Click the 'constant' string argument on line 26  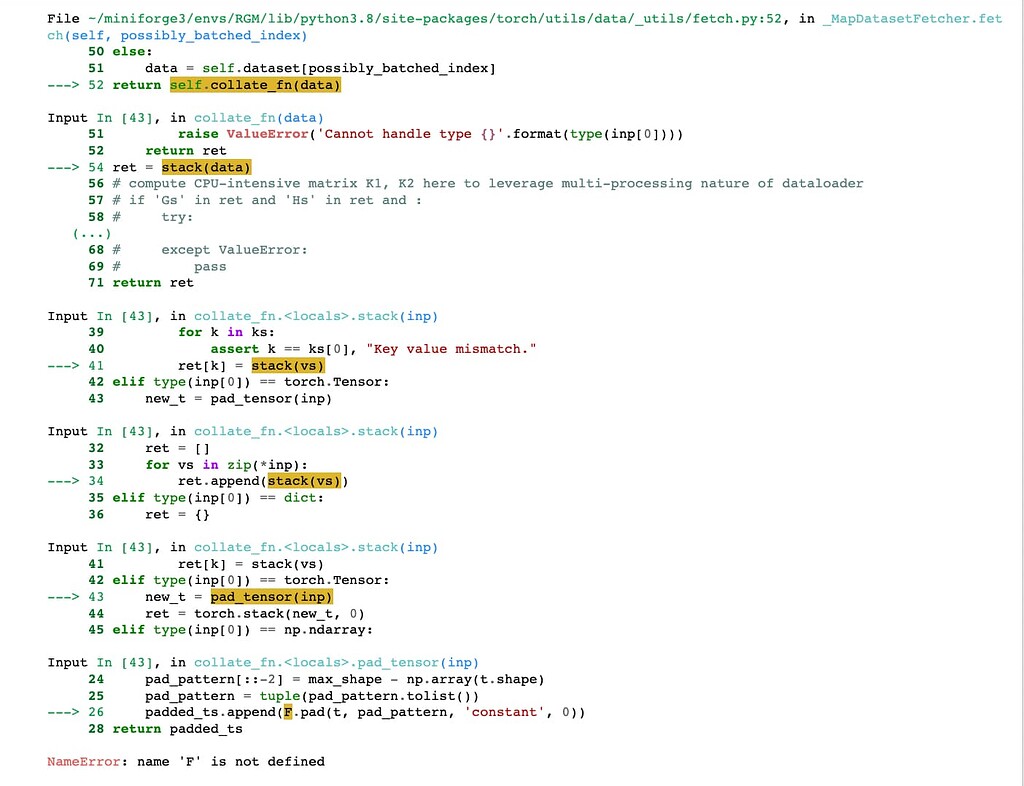click(503, 712)
